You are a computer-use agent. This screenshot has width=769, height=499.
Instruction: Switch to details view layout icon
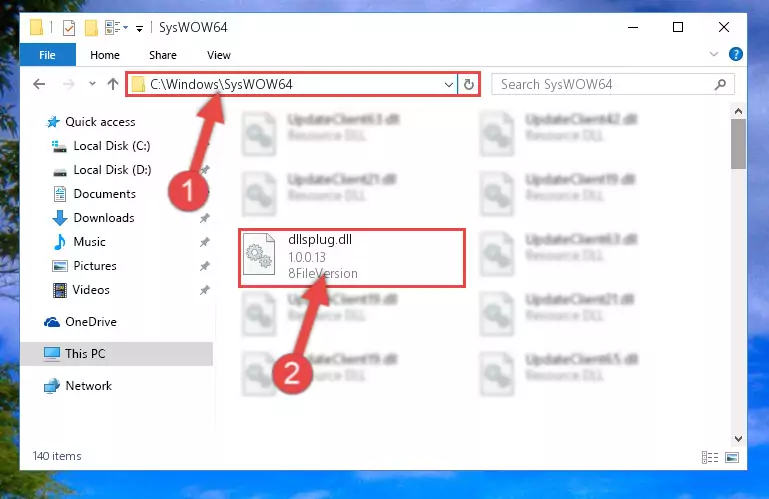click(x=710, y=457)
